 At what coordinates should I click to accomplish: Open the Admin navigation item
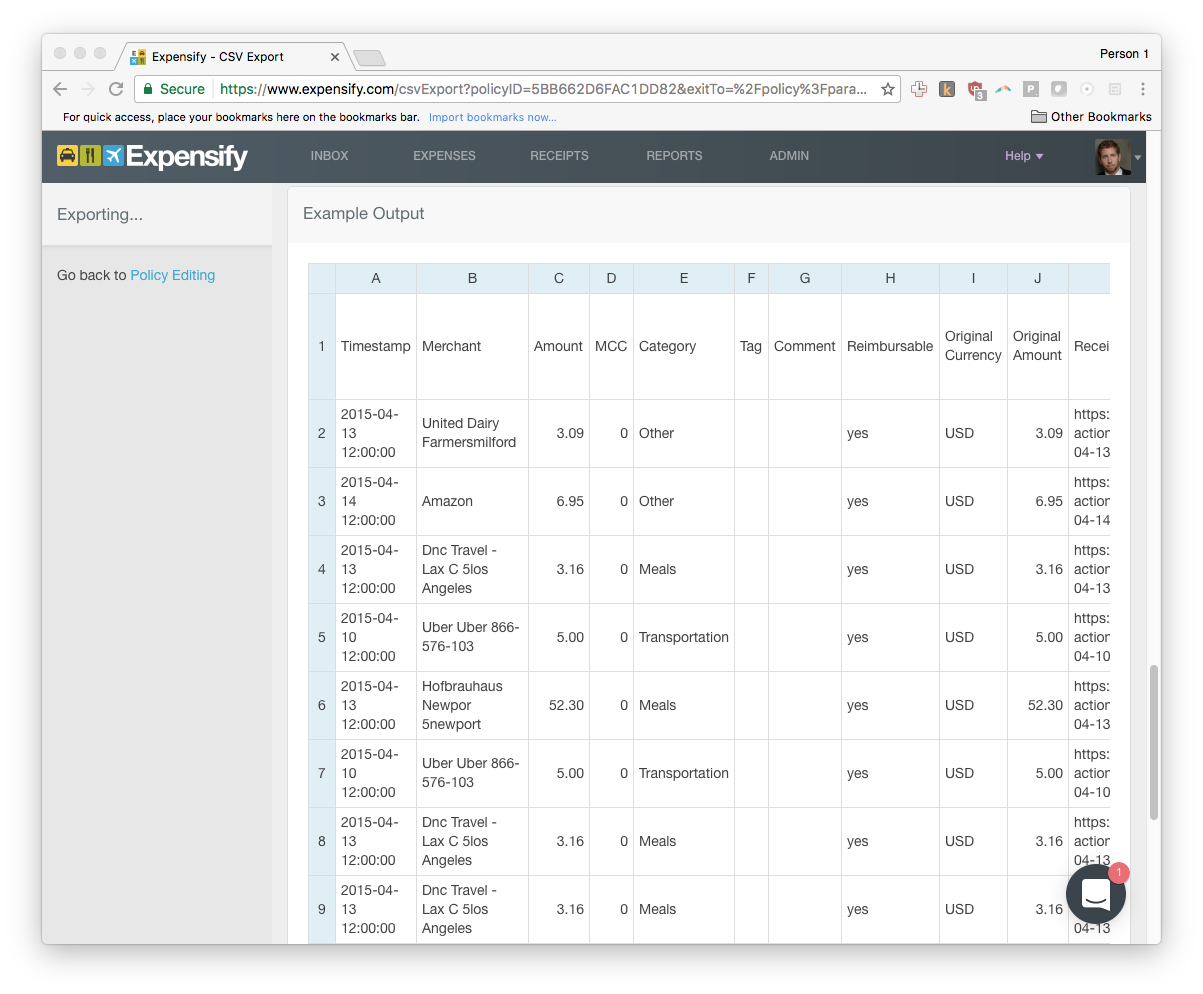click(789, 156)
